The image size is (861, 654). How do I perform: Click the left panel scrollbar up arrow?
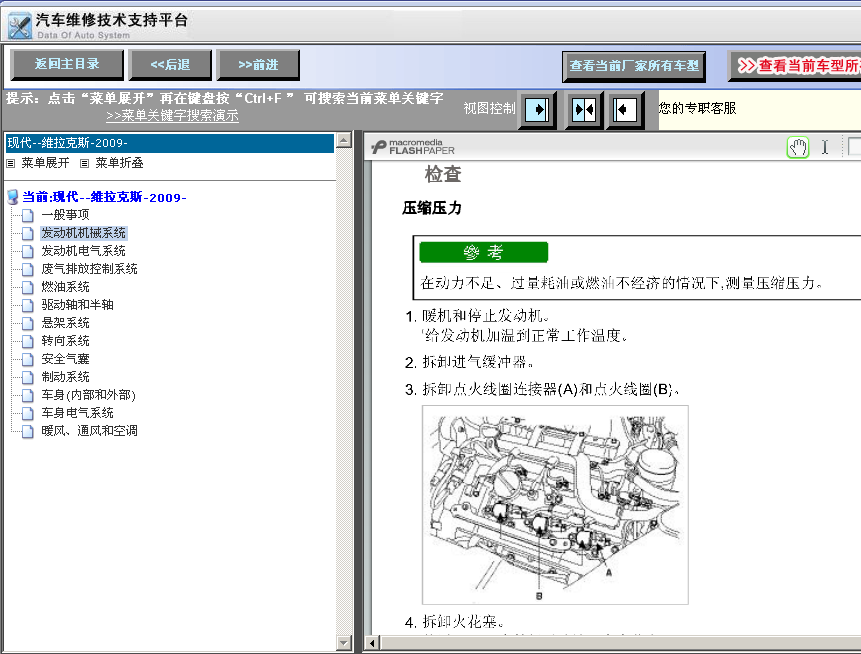tap(344, 140)
